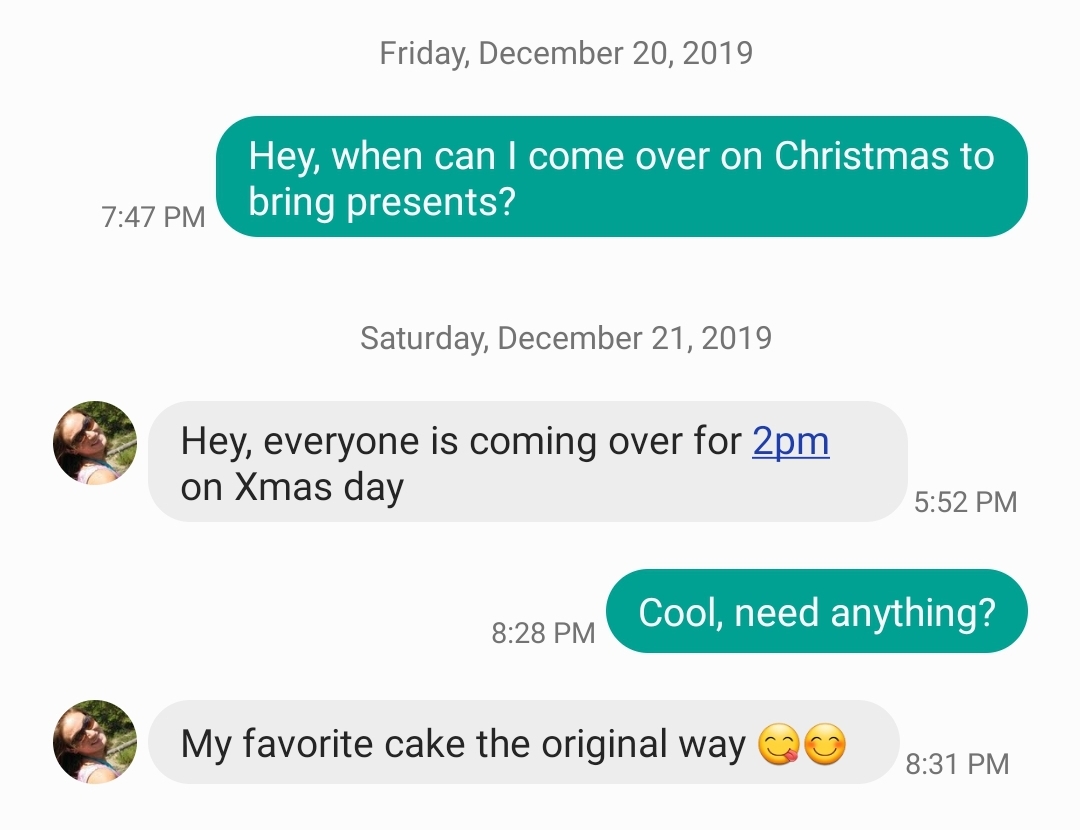This screenshot has width=1080, height=830.
Task: Tap the 8:28 PM timestamp
Action: (544, 633)
